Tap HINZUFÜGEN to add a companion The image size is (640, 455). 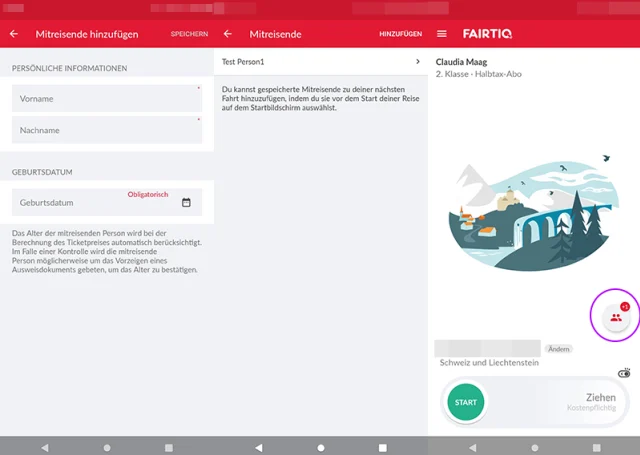(x=400, y=34)
